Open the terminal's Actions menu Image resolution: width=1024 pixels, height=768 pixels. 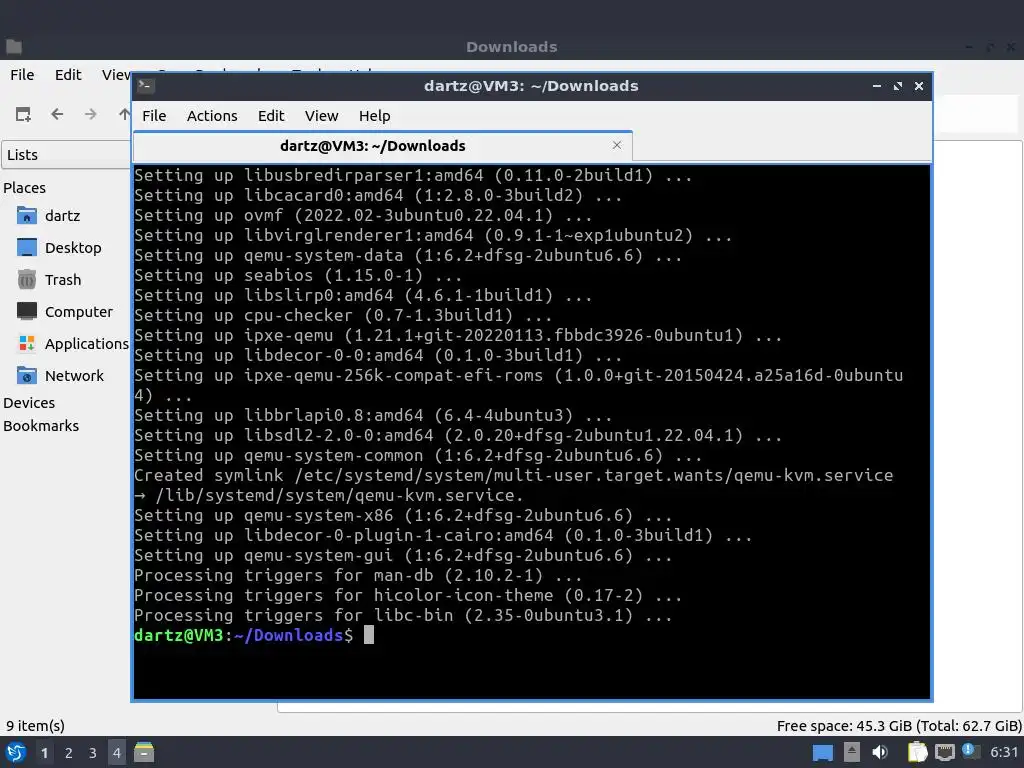(212, 116)
